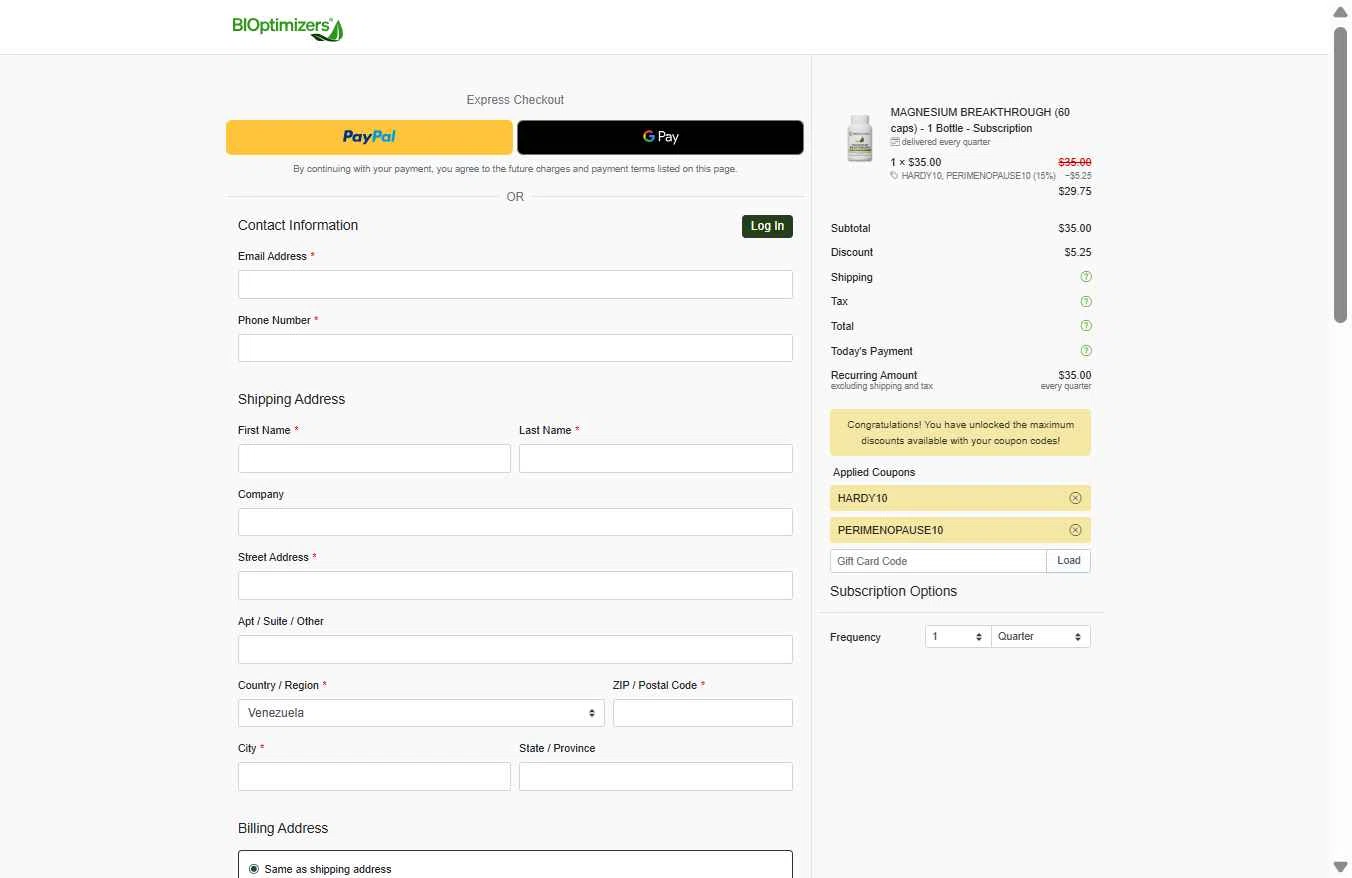Click the payment terms agreement text
This screenshot has height=878, width=1352.
515,169
